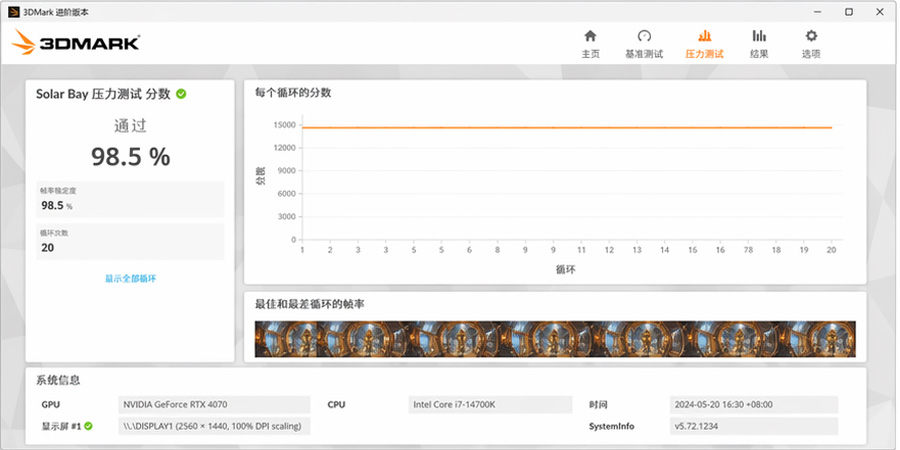Click the best and worst loop thumbnail strip
900x450 pixels.
click(555, 339)
